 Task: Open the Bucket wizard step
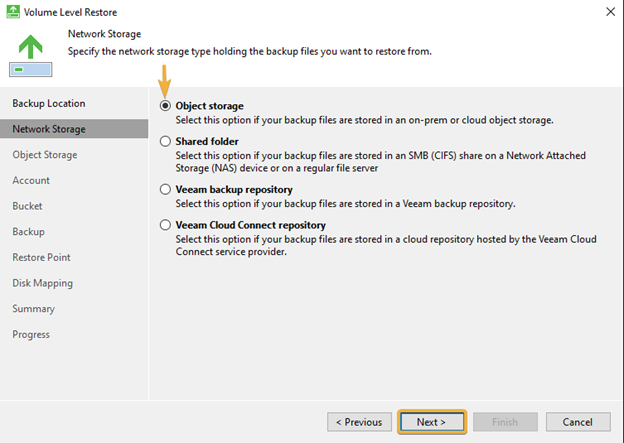point(27,206)
